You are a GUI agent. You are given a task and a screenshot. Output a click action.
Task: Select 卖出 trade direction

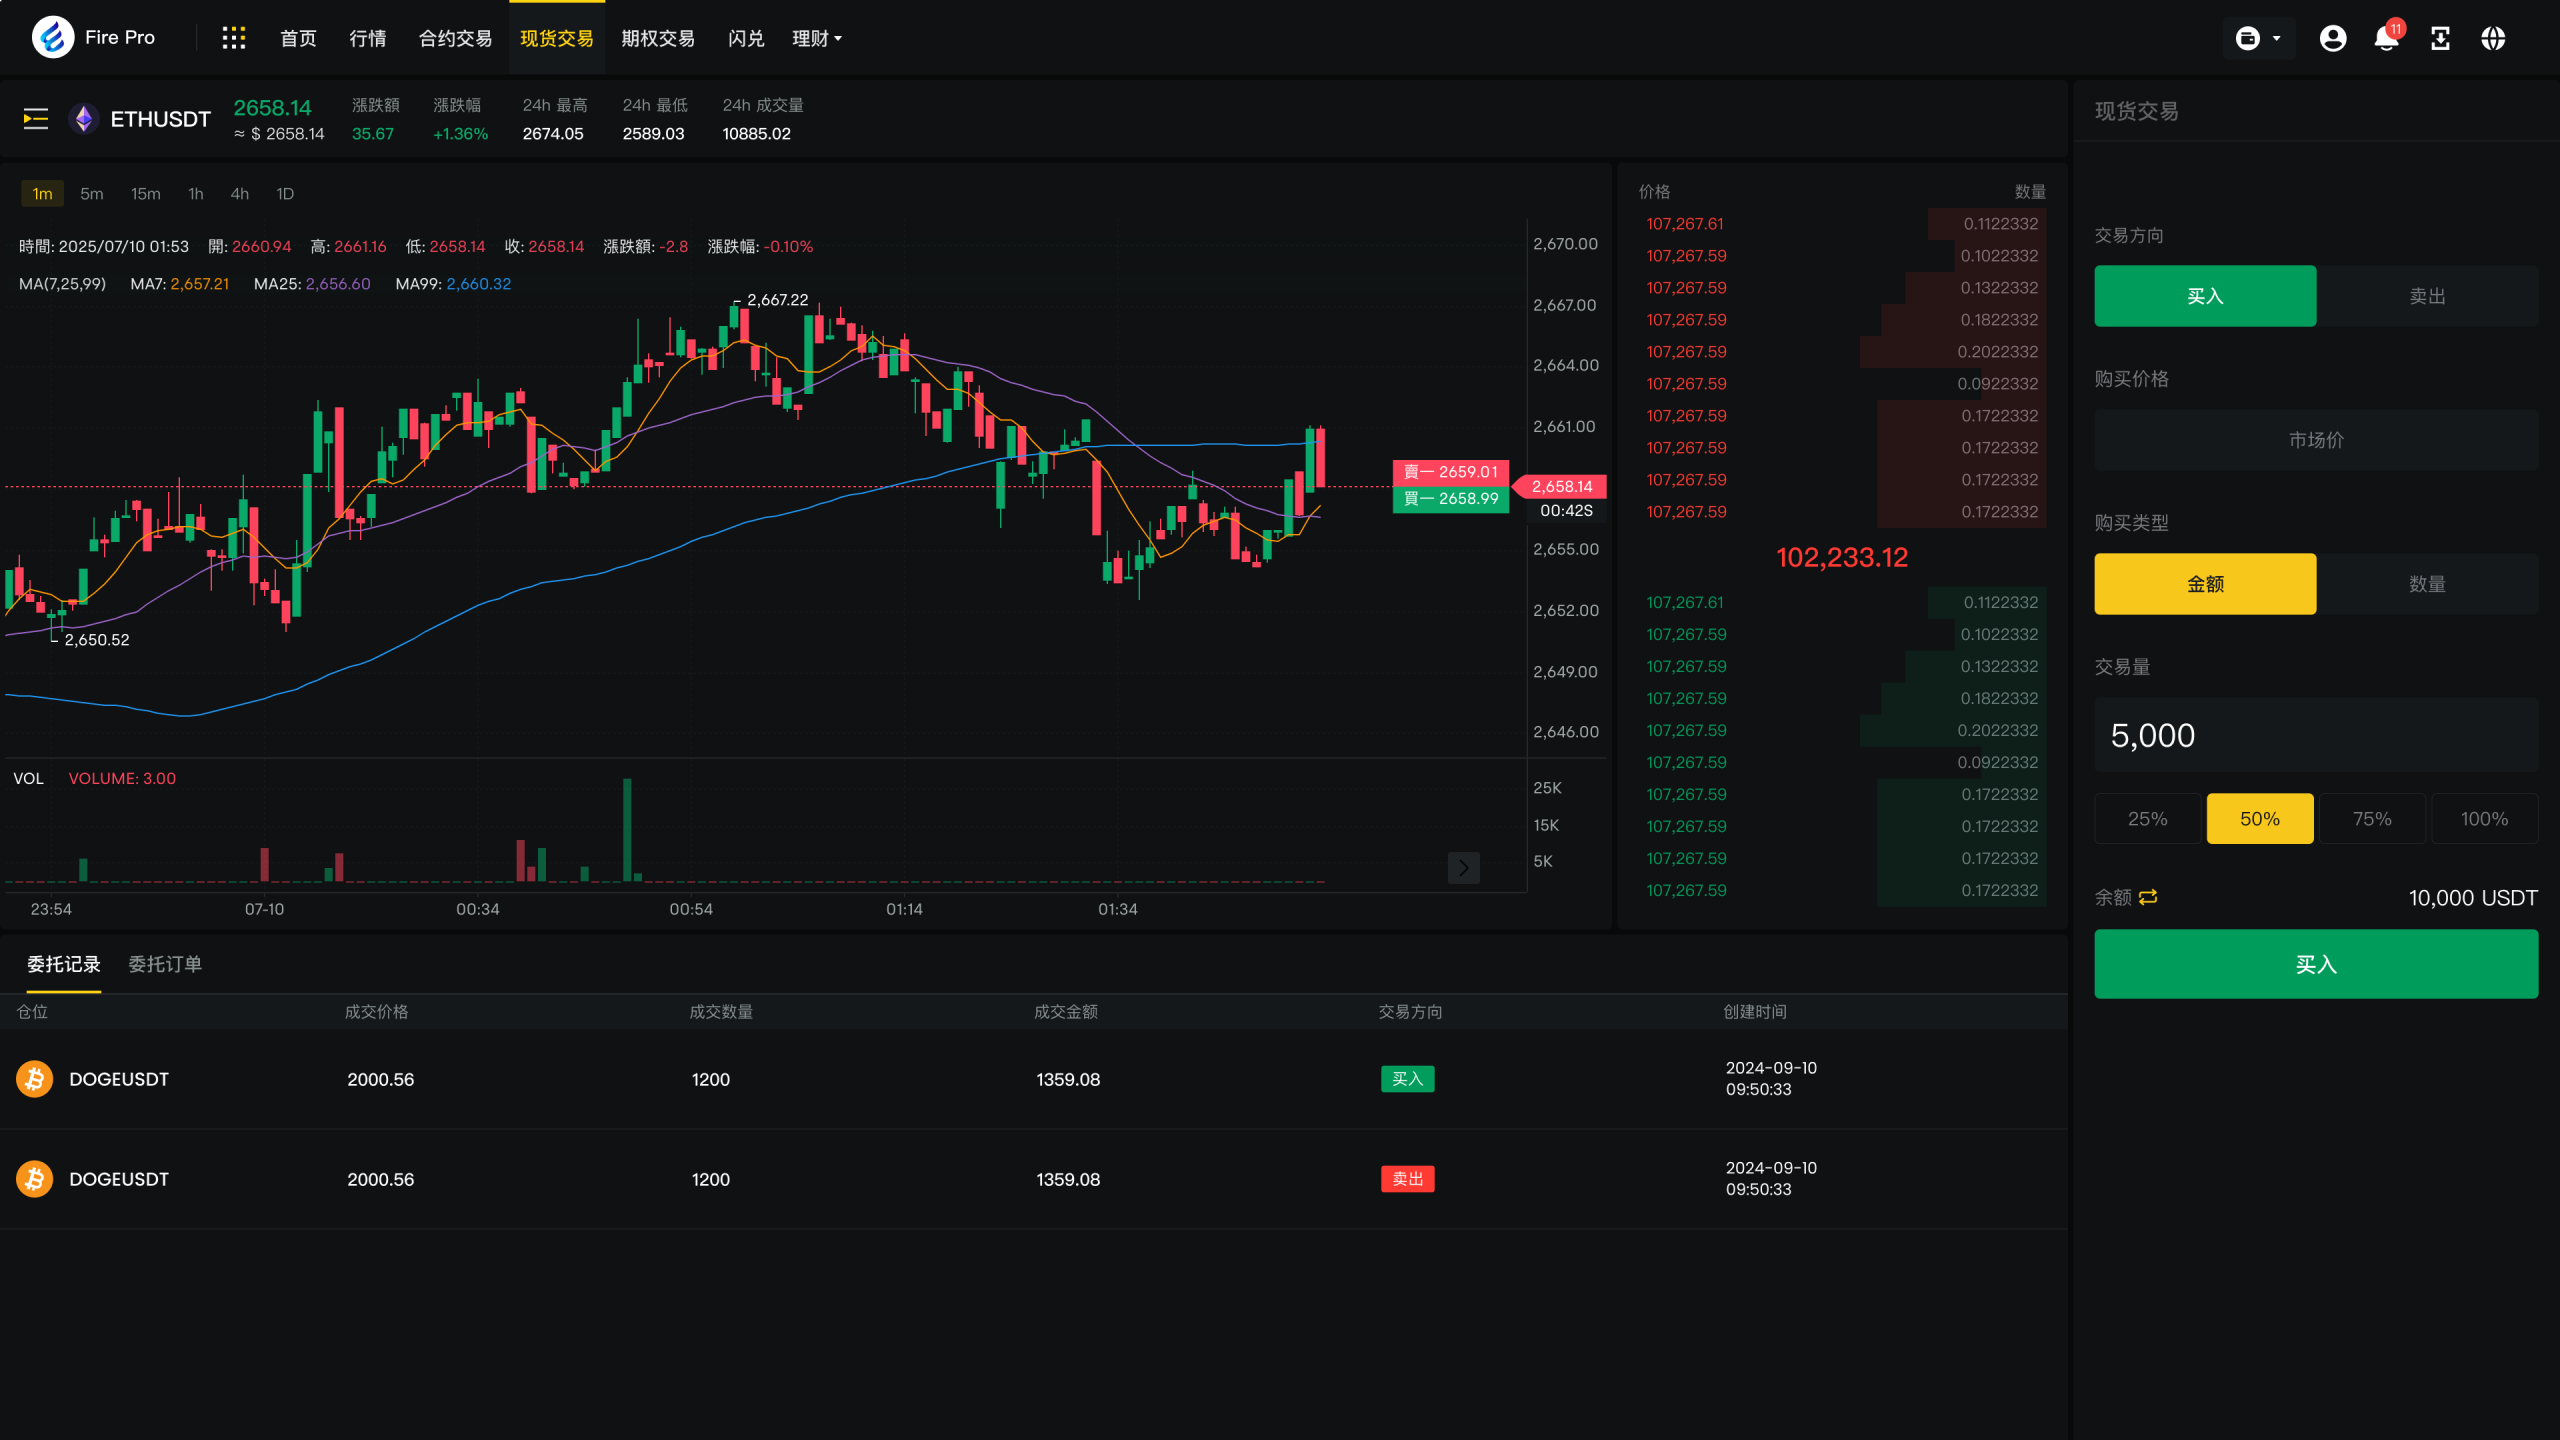tap(2426, 296)
